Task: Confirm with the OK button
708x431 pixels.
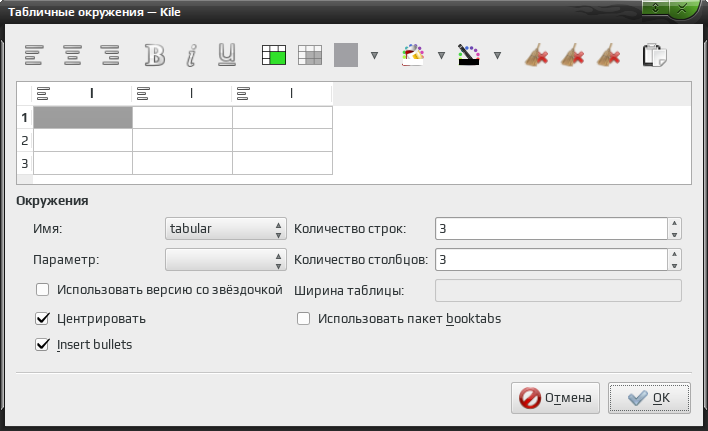Action: point(649,398)
